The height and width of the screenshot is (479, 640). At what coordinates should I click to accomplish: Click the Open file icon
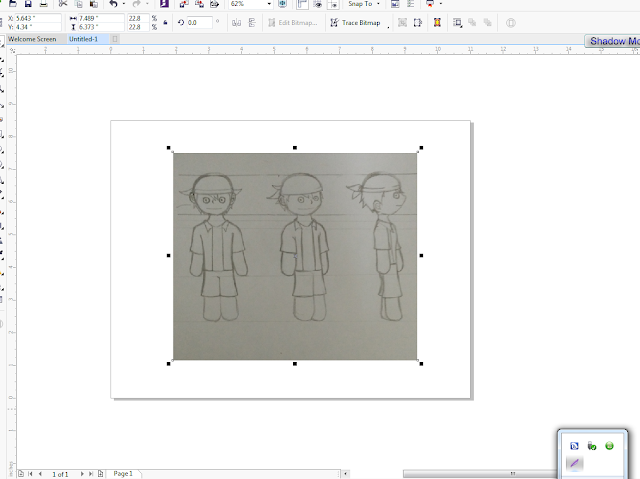(x=13, y=4)
